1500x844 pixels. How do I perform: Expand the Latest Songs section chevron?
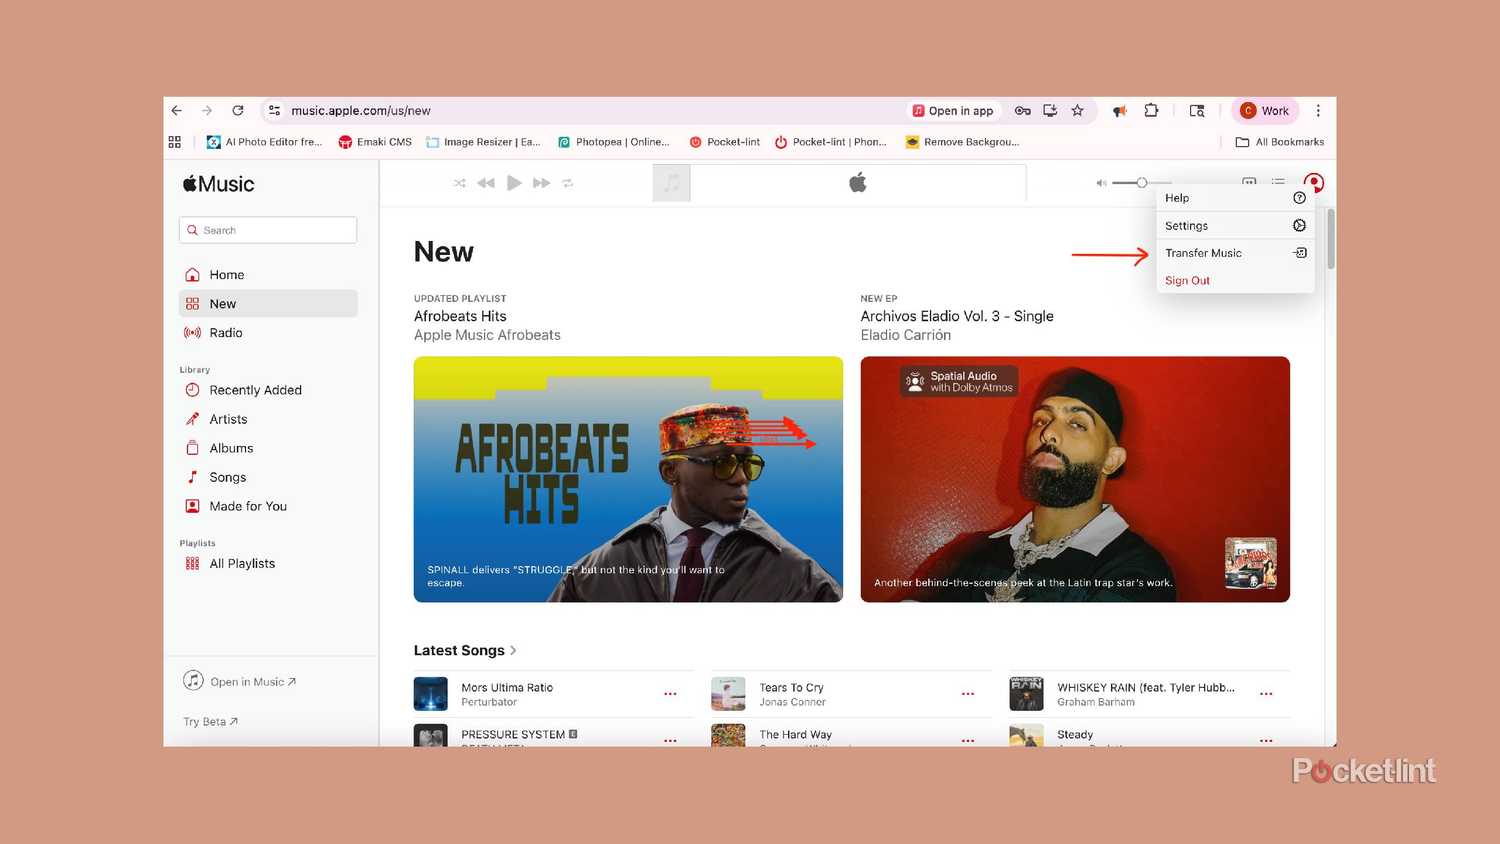pos(514,651)
